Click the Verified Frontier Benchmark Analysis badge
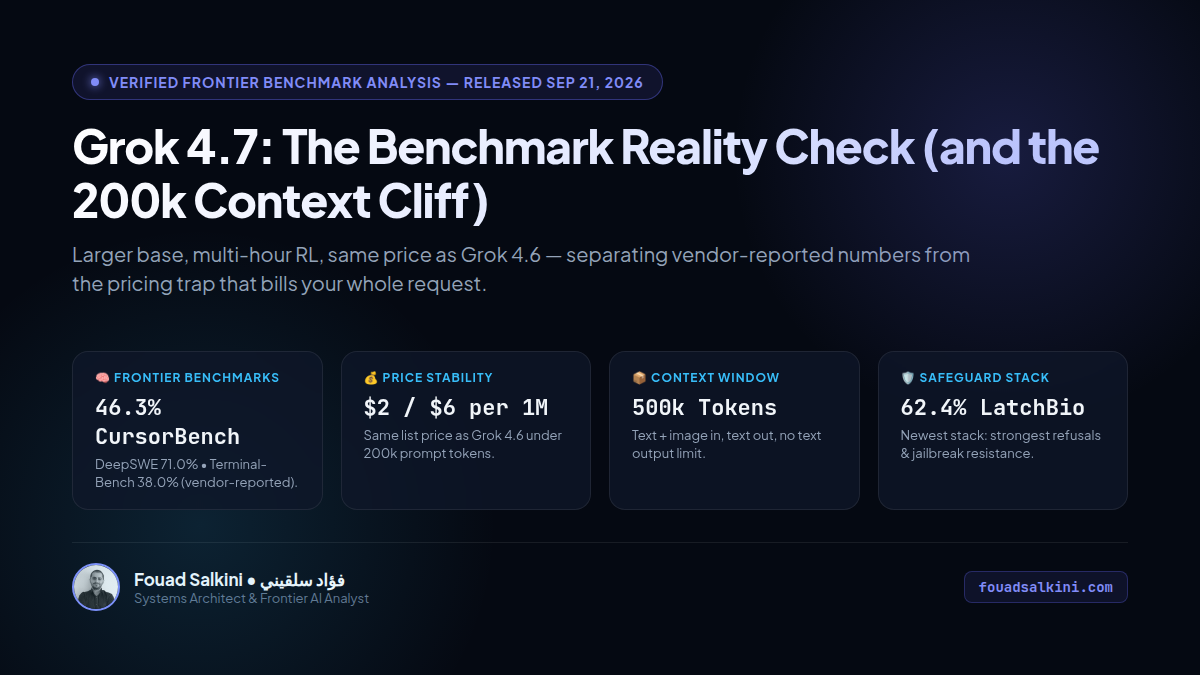 367,82
